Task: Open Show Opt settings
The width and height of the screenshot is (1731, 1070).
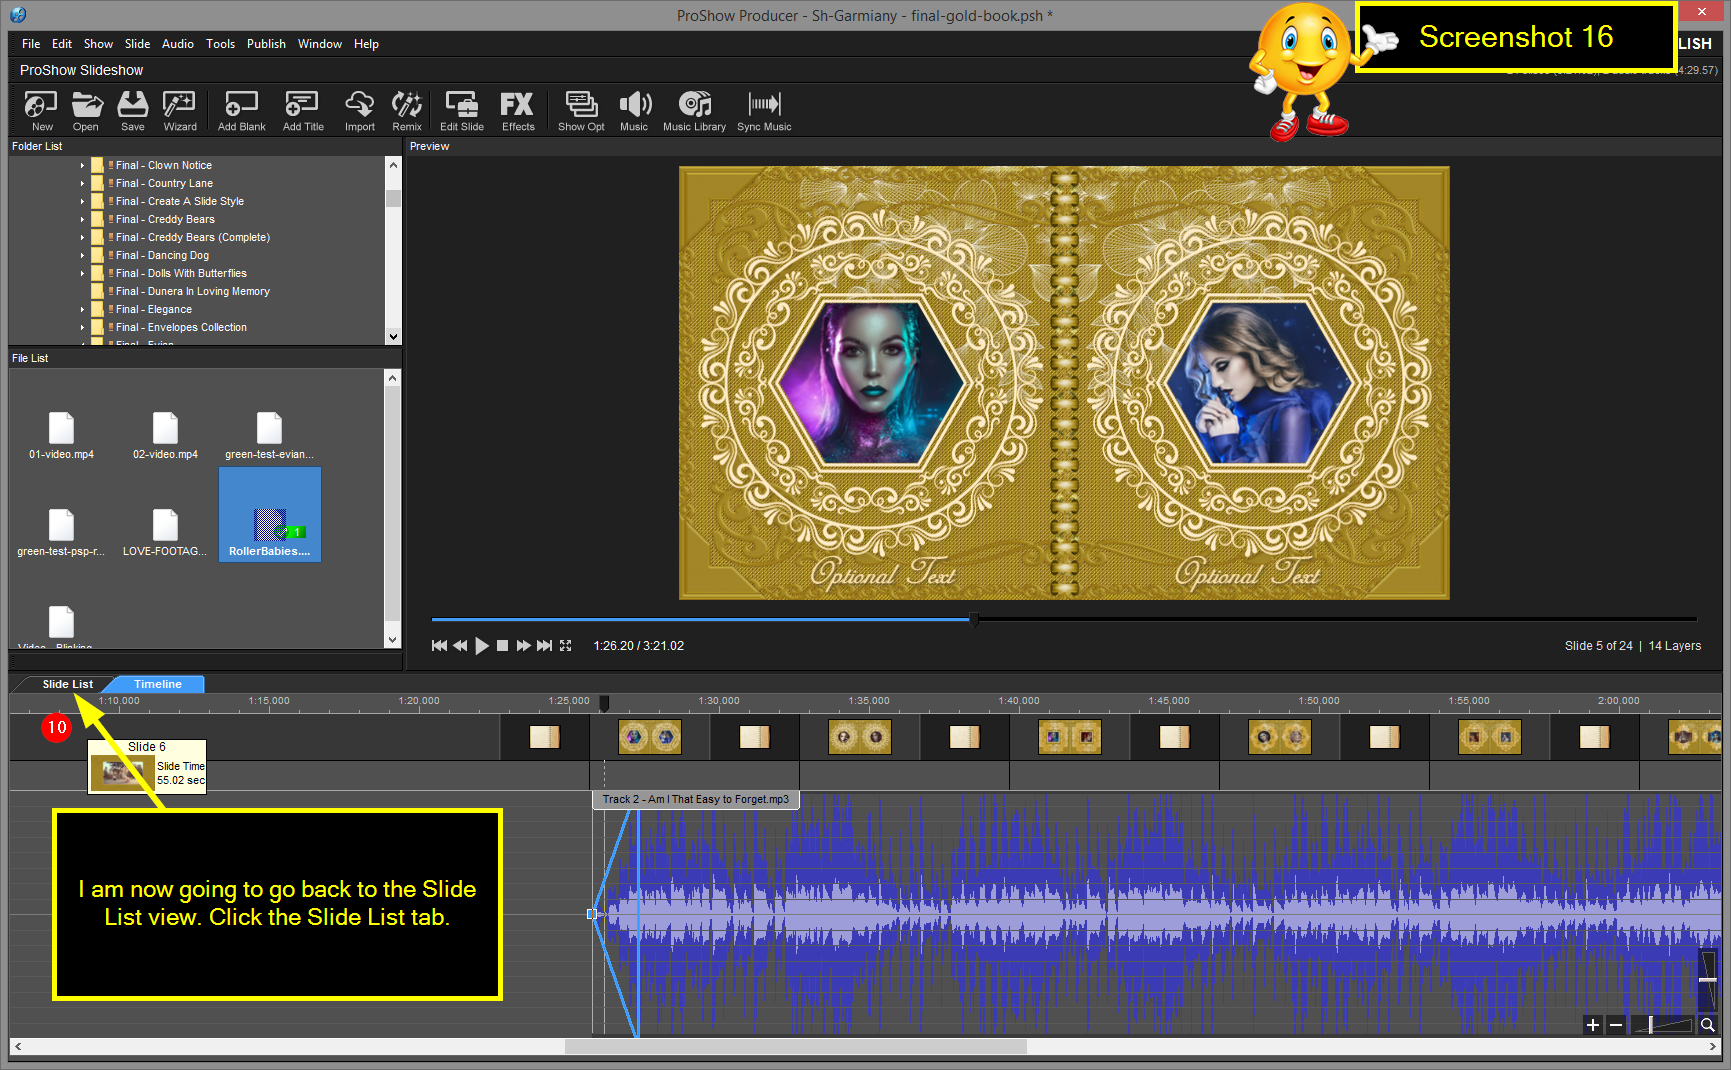Action: coord(581,111)
